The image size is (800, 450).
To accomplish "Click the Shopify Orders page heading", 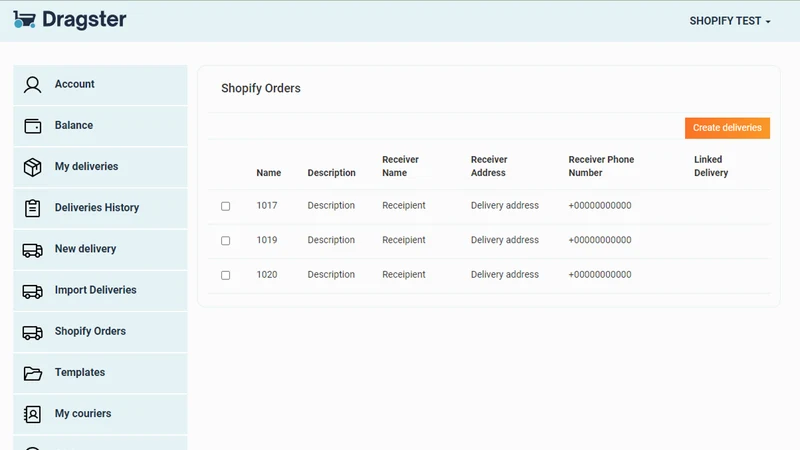I will (x=261, y=88).
